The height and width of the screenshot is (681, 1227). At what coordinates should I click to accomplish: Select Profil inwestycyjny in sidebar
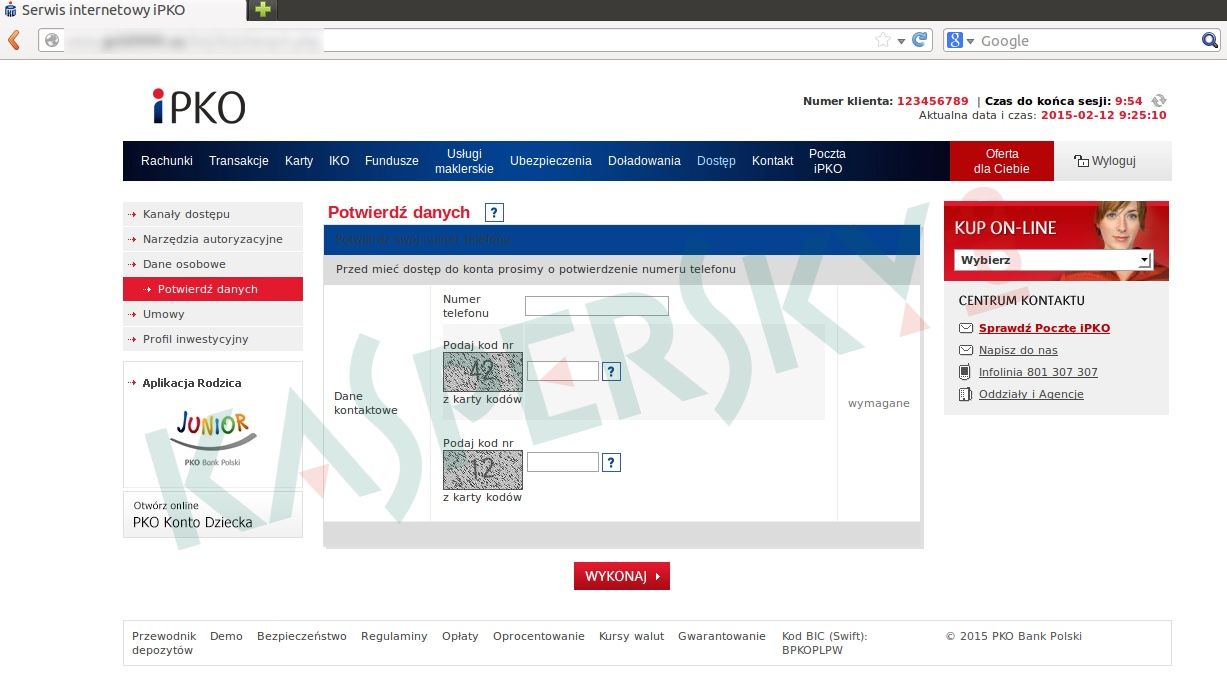pyautogui.click(x=213, y=339)
